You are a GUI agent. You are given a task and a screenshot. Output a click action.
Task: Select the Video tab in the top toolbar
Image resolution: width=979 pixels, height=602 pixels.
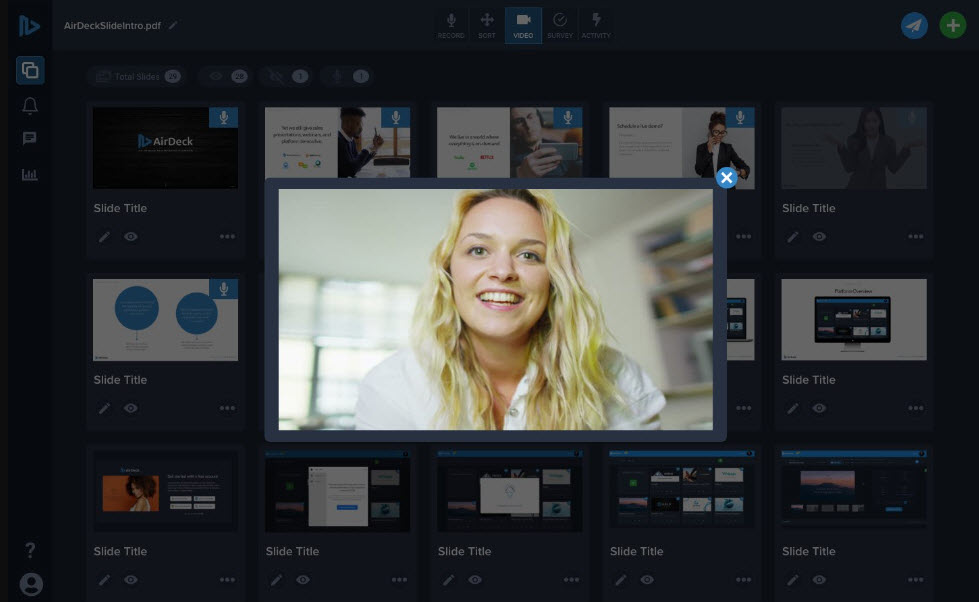(523, 26)
